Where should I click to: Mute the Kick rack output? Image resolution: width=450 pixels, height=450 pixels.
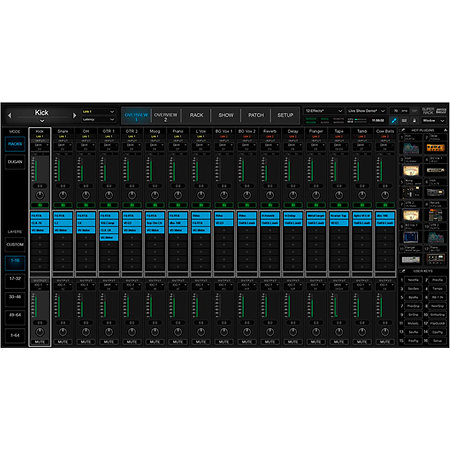40,342
